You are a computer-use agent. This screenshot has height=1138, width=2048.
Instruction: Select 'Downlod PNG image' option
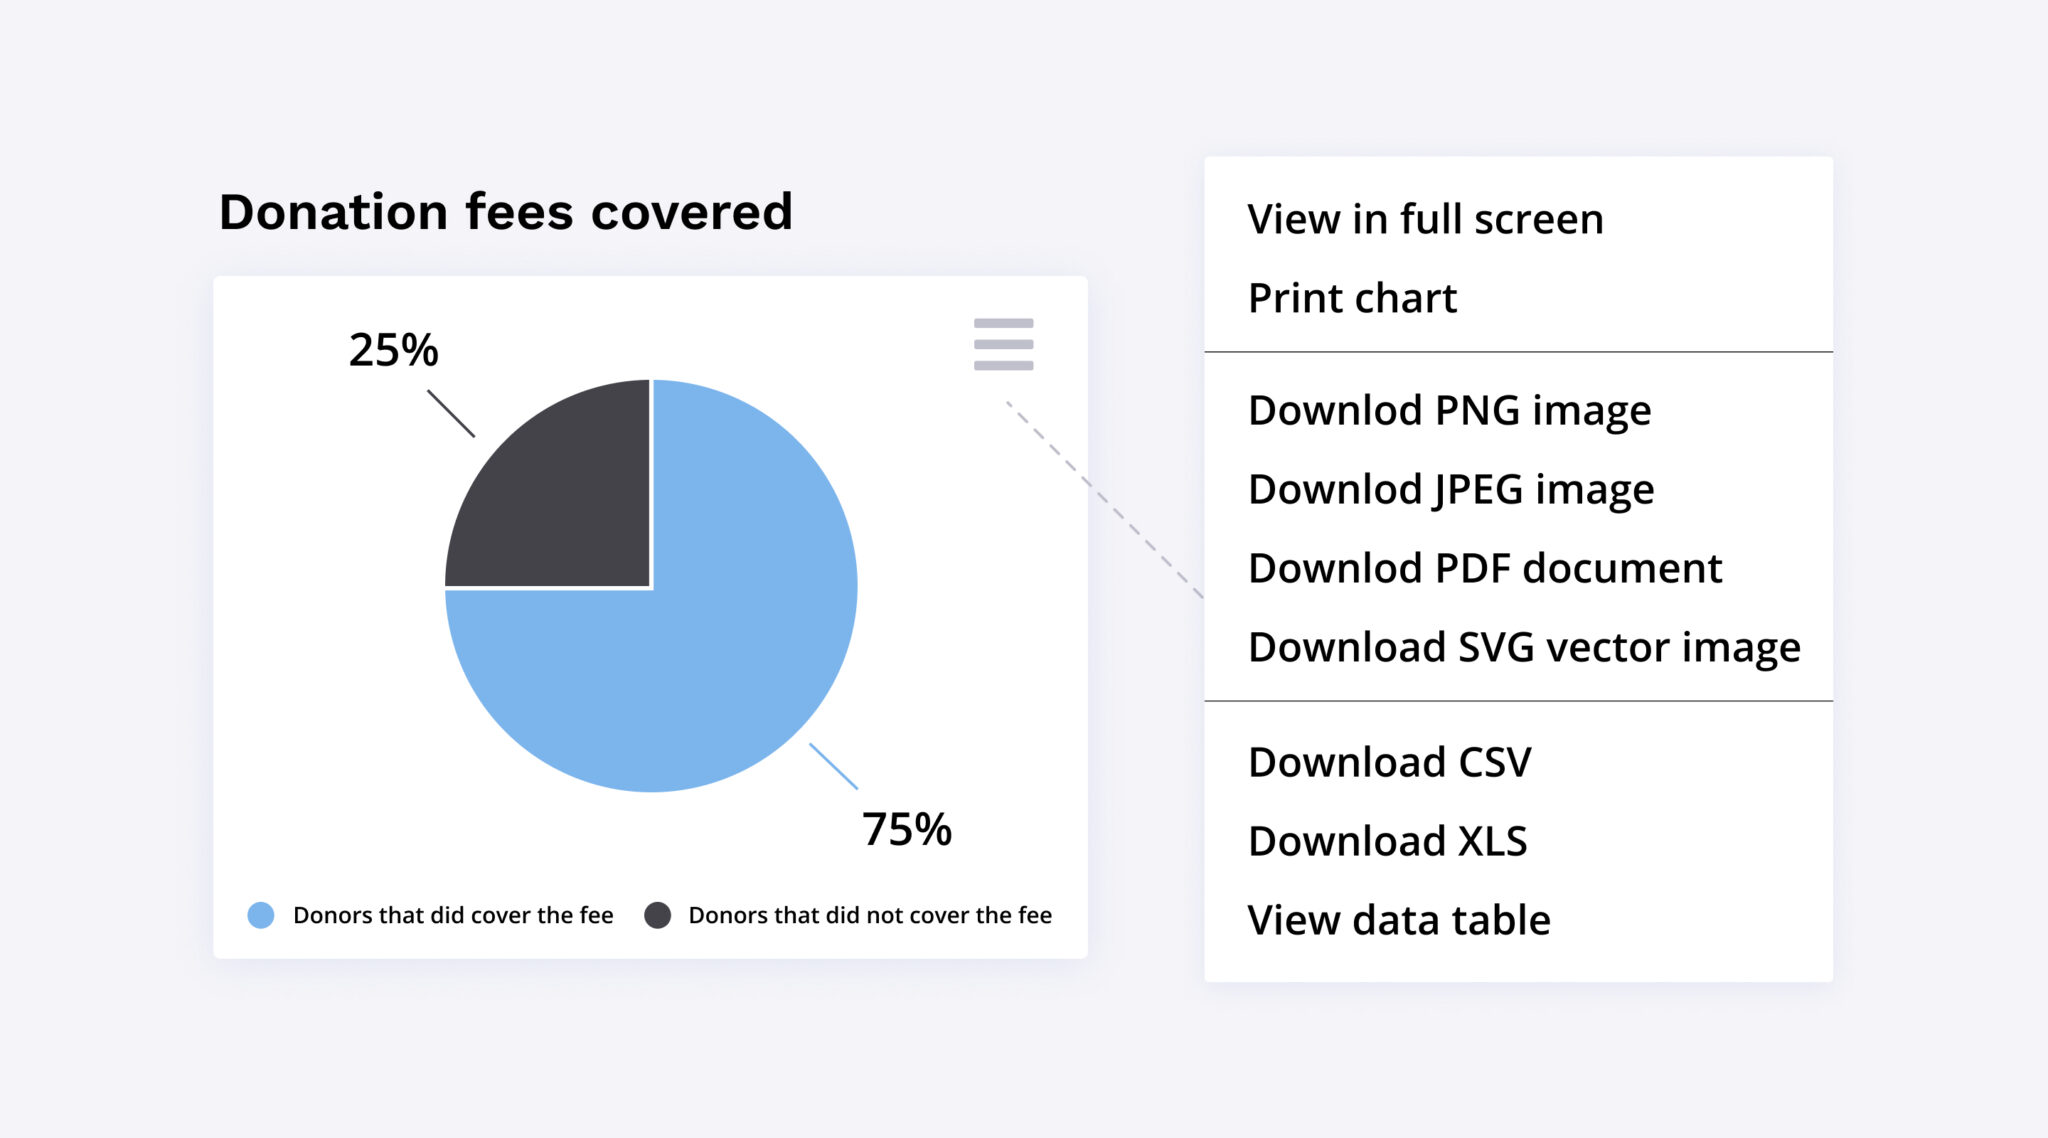coord(1449,410)
